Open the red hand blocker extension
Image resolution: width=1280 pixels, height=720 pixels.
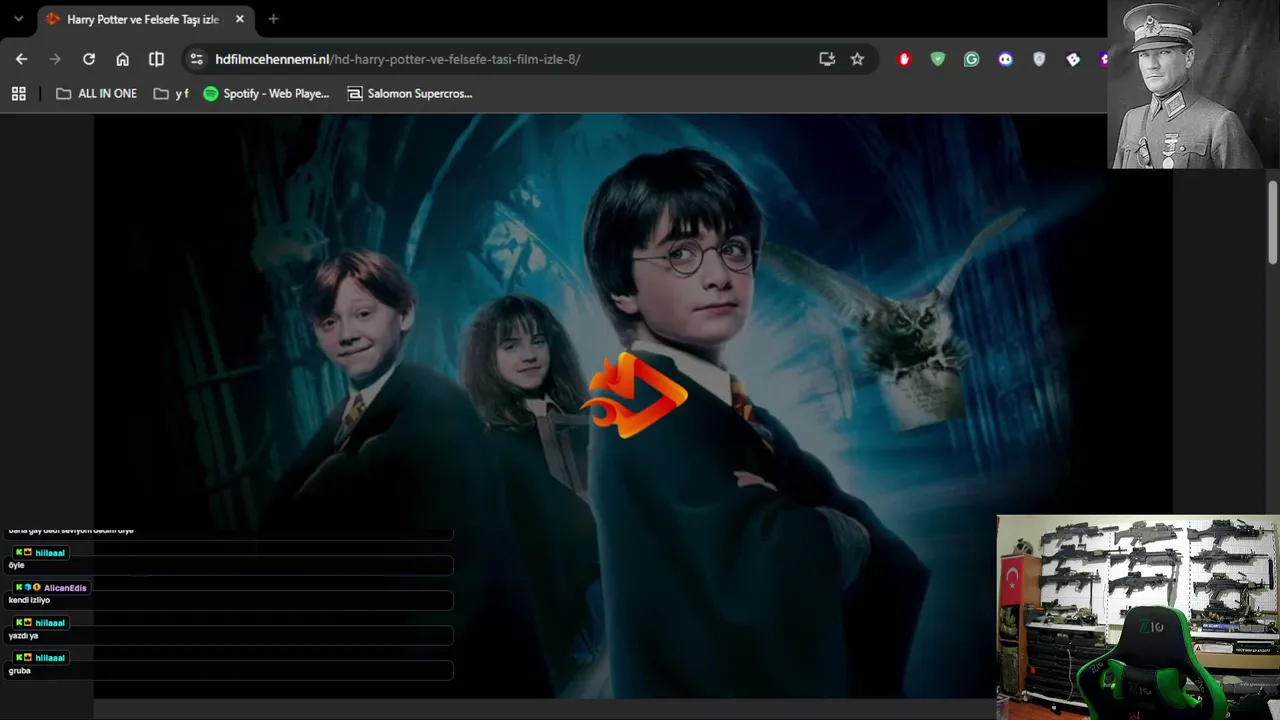click(905, 59)
